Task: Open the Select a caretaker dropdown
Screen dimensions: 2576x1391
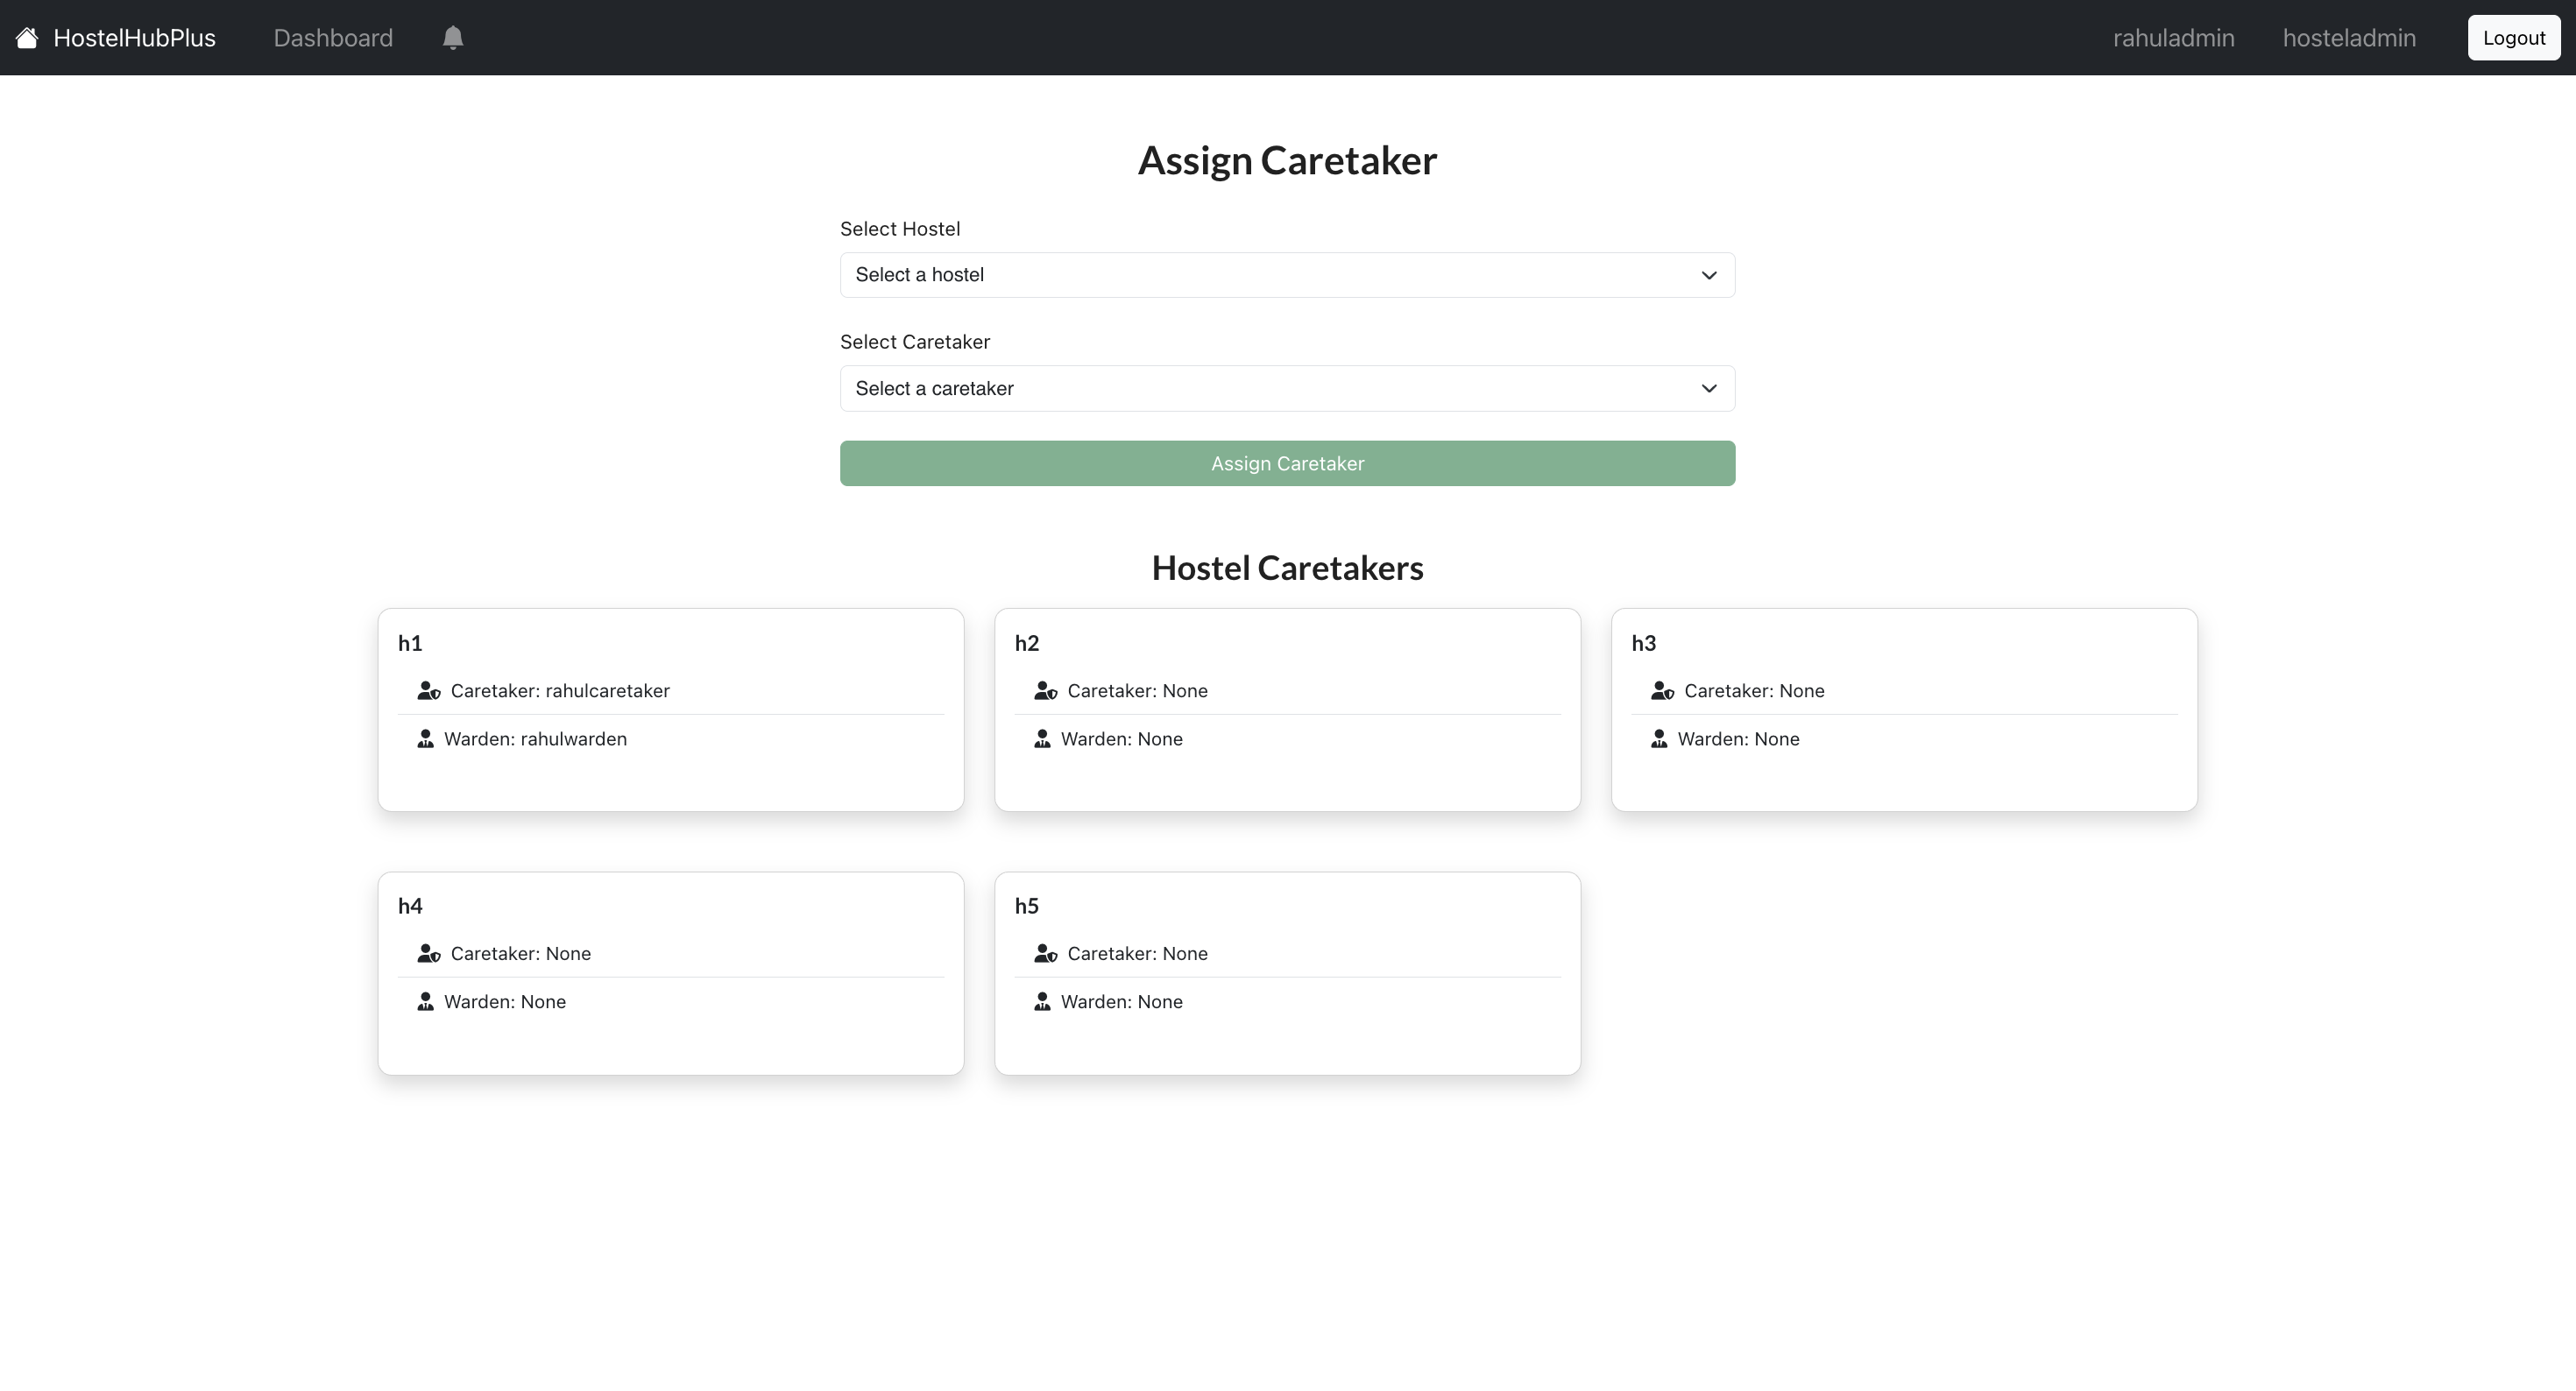Action: coord(1287,389)
